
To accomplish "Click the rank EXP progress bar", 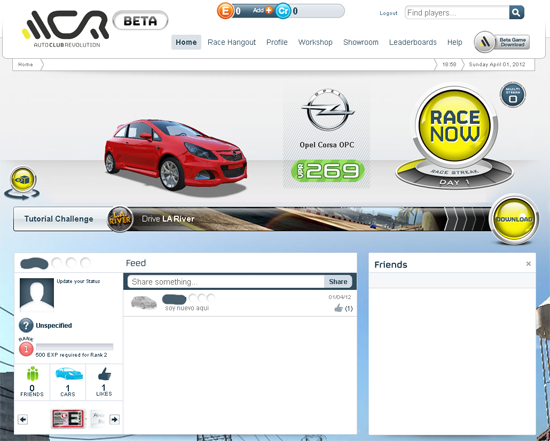I will pos(74,347).
